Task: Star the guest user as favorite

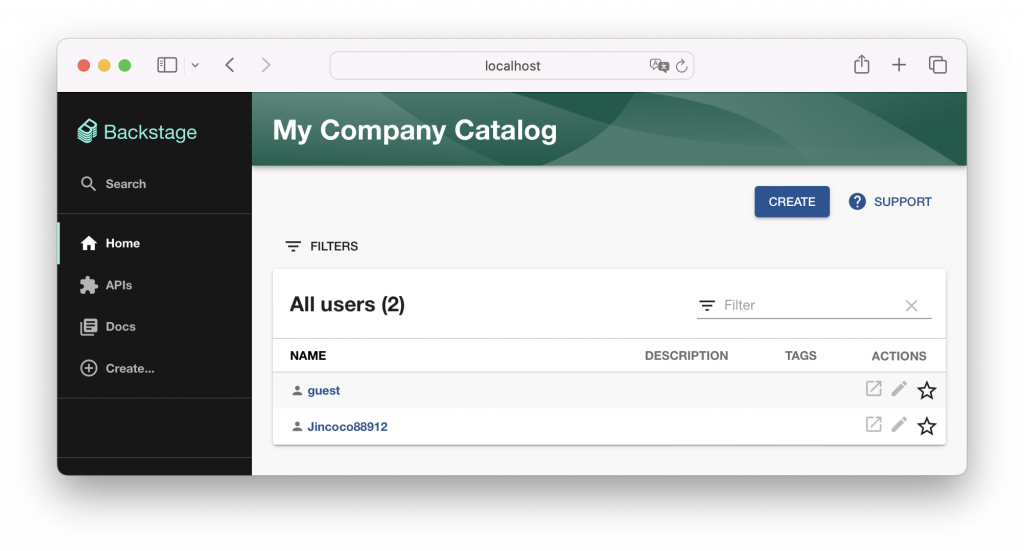Action: coord(927,391)
